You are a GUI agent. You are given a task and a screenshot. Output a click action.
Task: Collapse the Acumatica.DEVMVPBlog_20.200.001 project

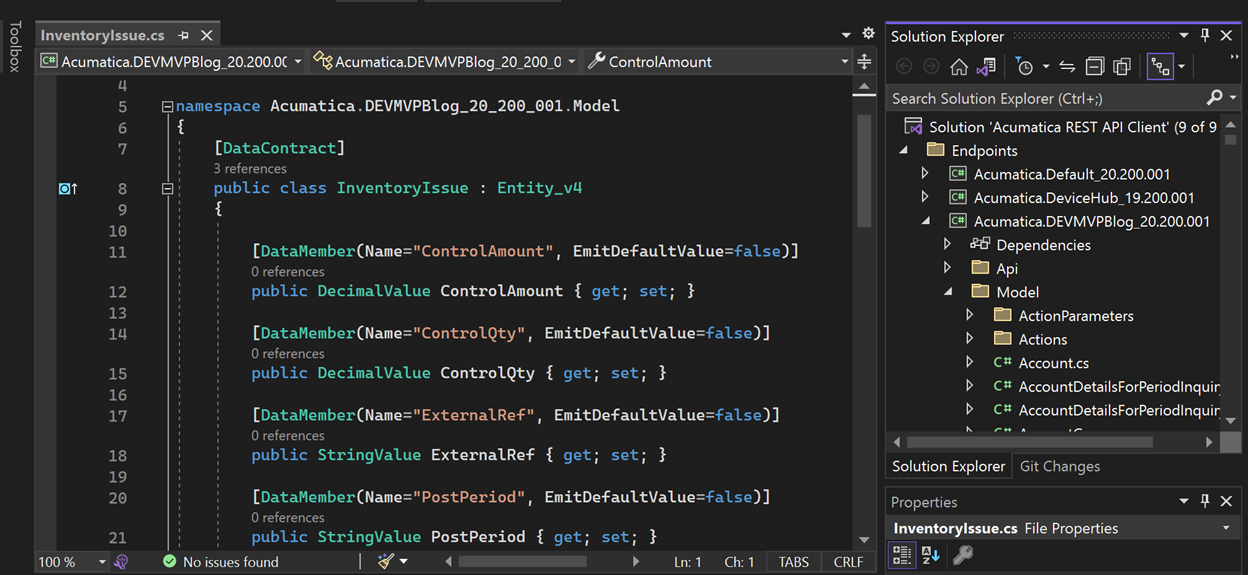[925, 221]
